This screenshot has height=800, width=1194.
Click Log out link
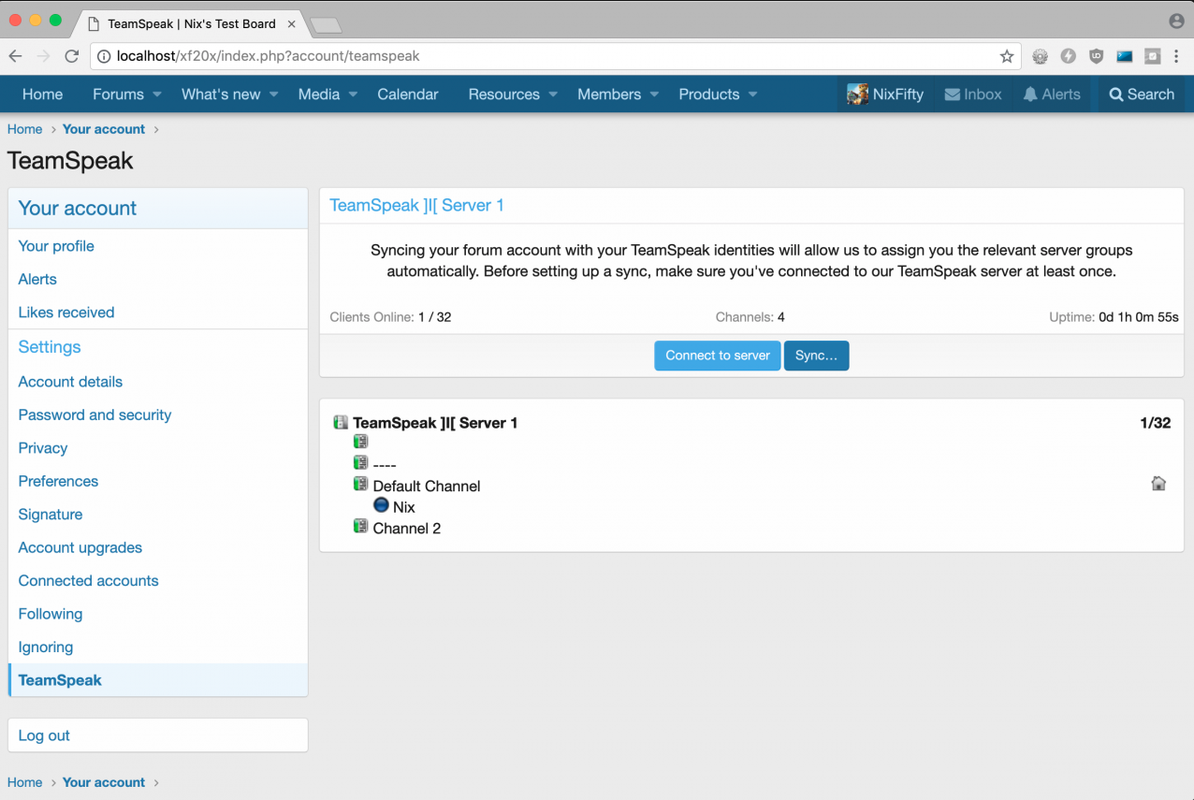tap(44, 735)
